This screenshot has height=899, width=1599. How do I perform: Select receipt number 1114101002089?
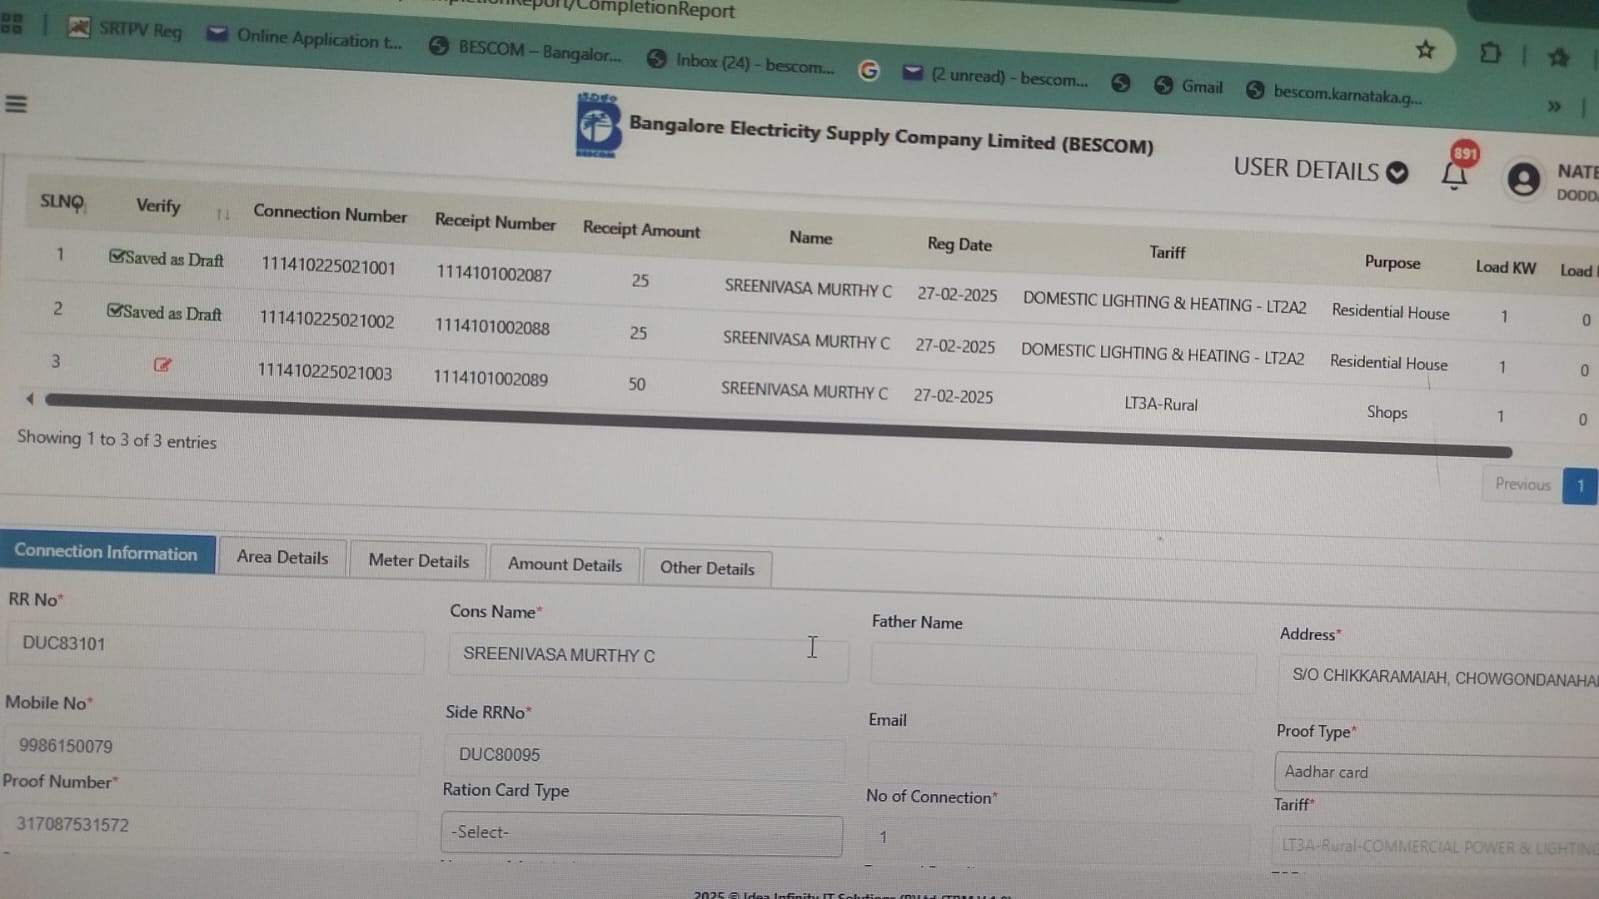click(x=490, y=378)
